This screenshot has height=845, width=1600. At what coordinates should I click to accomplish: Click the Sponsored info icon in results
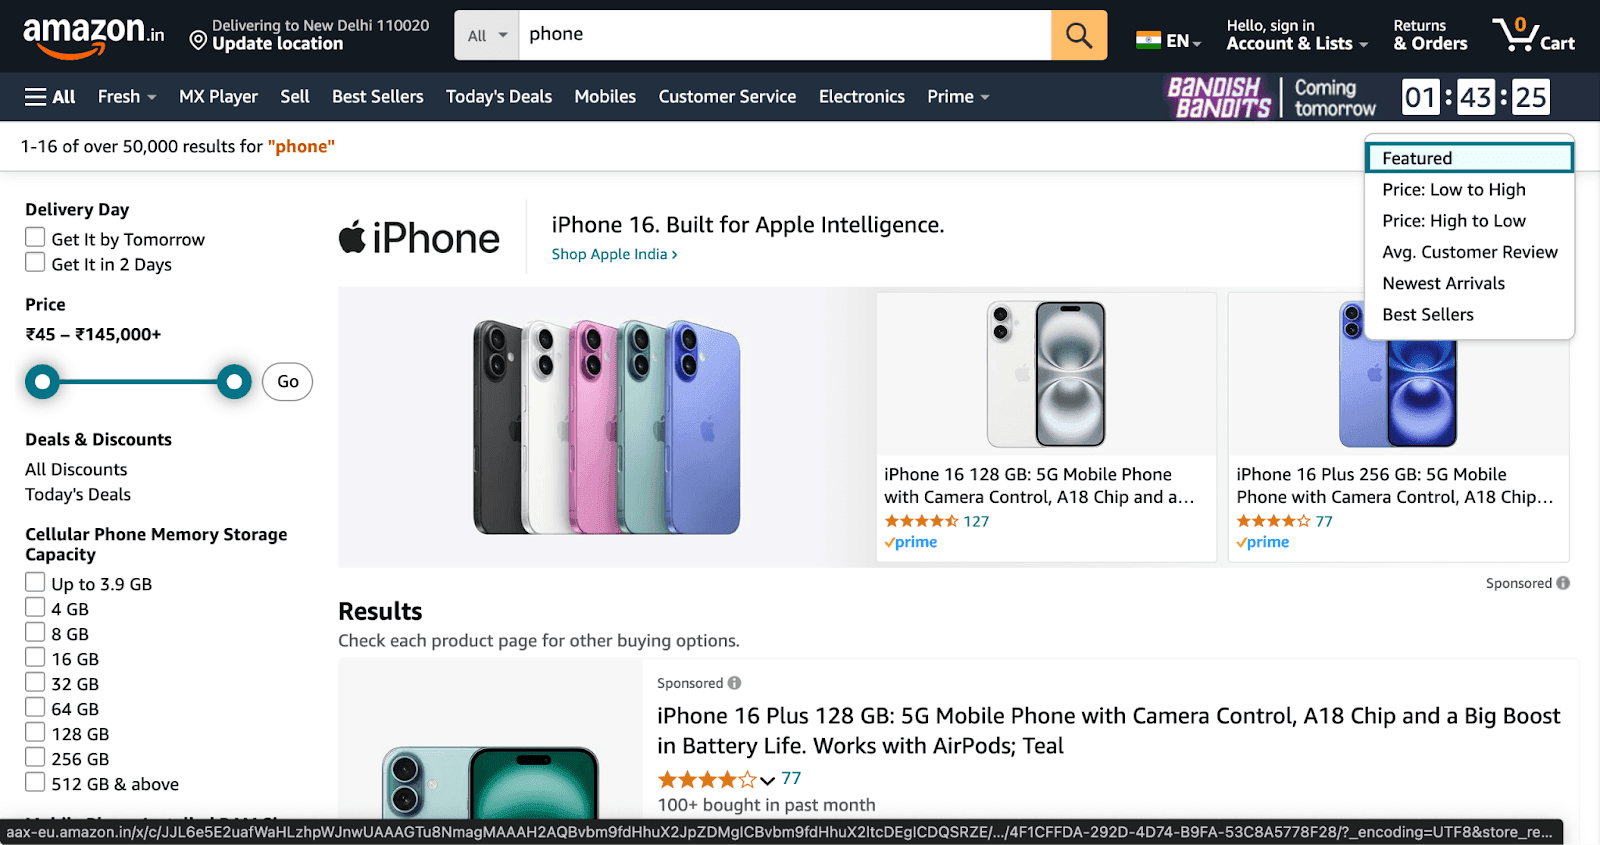(734, 683)
